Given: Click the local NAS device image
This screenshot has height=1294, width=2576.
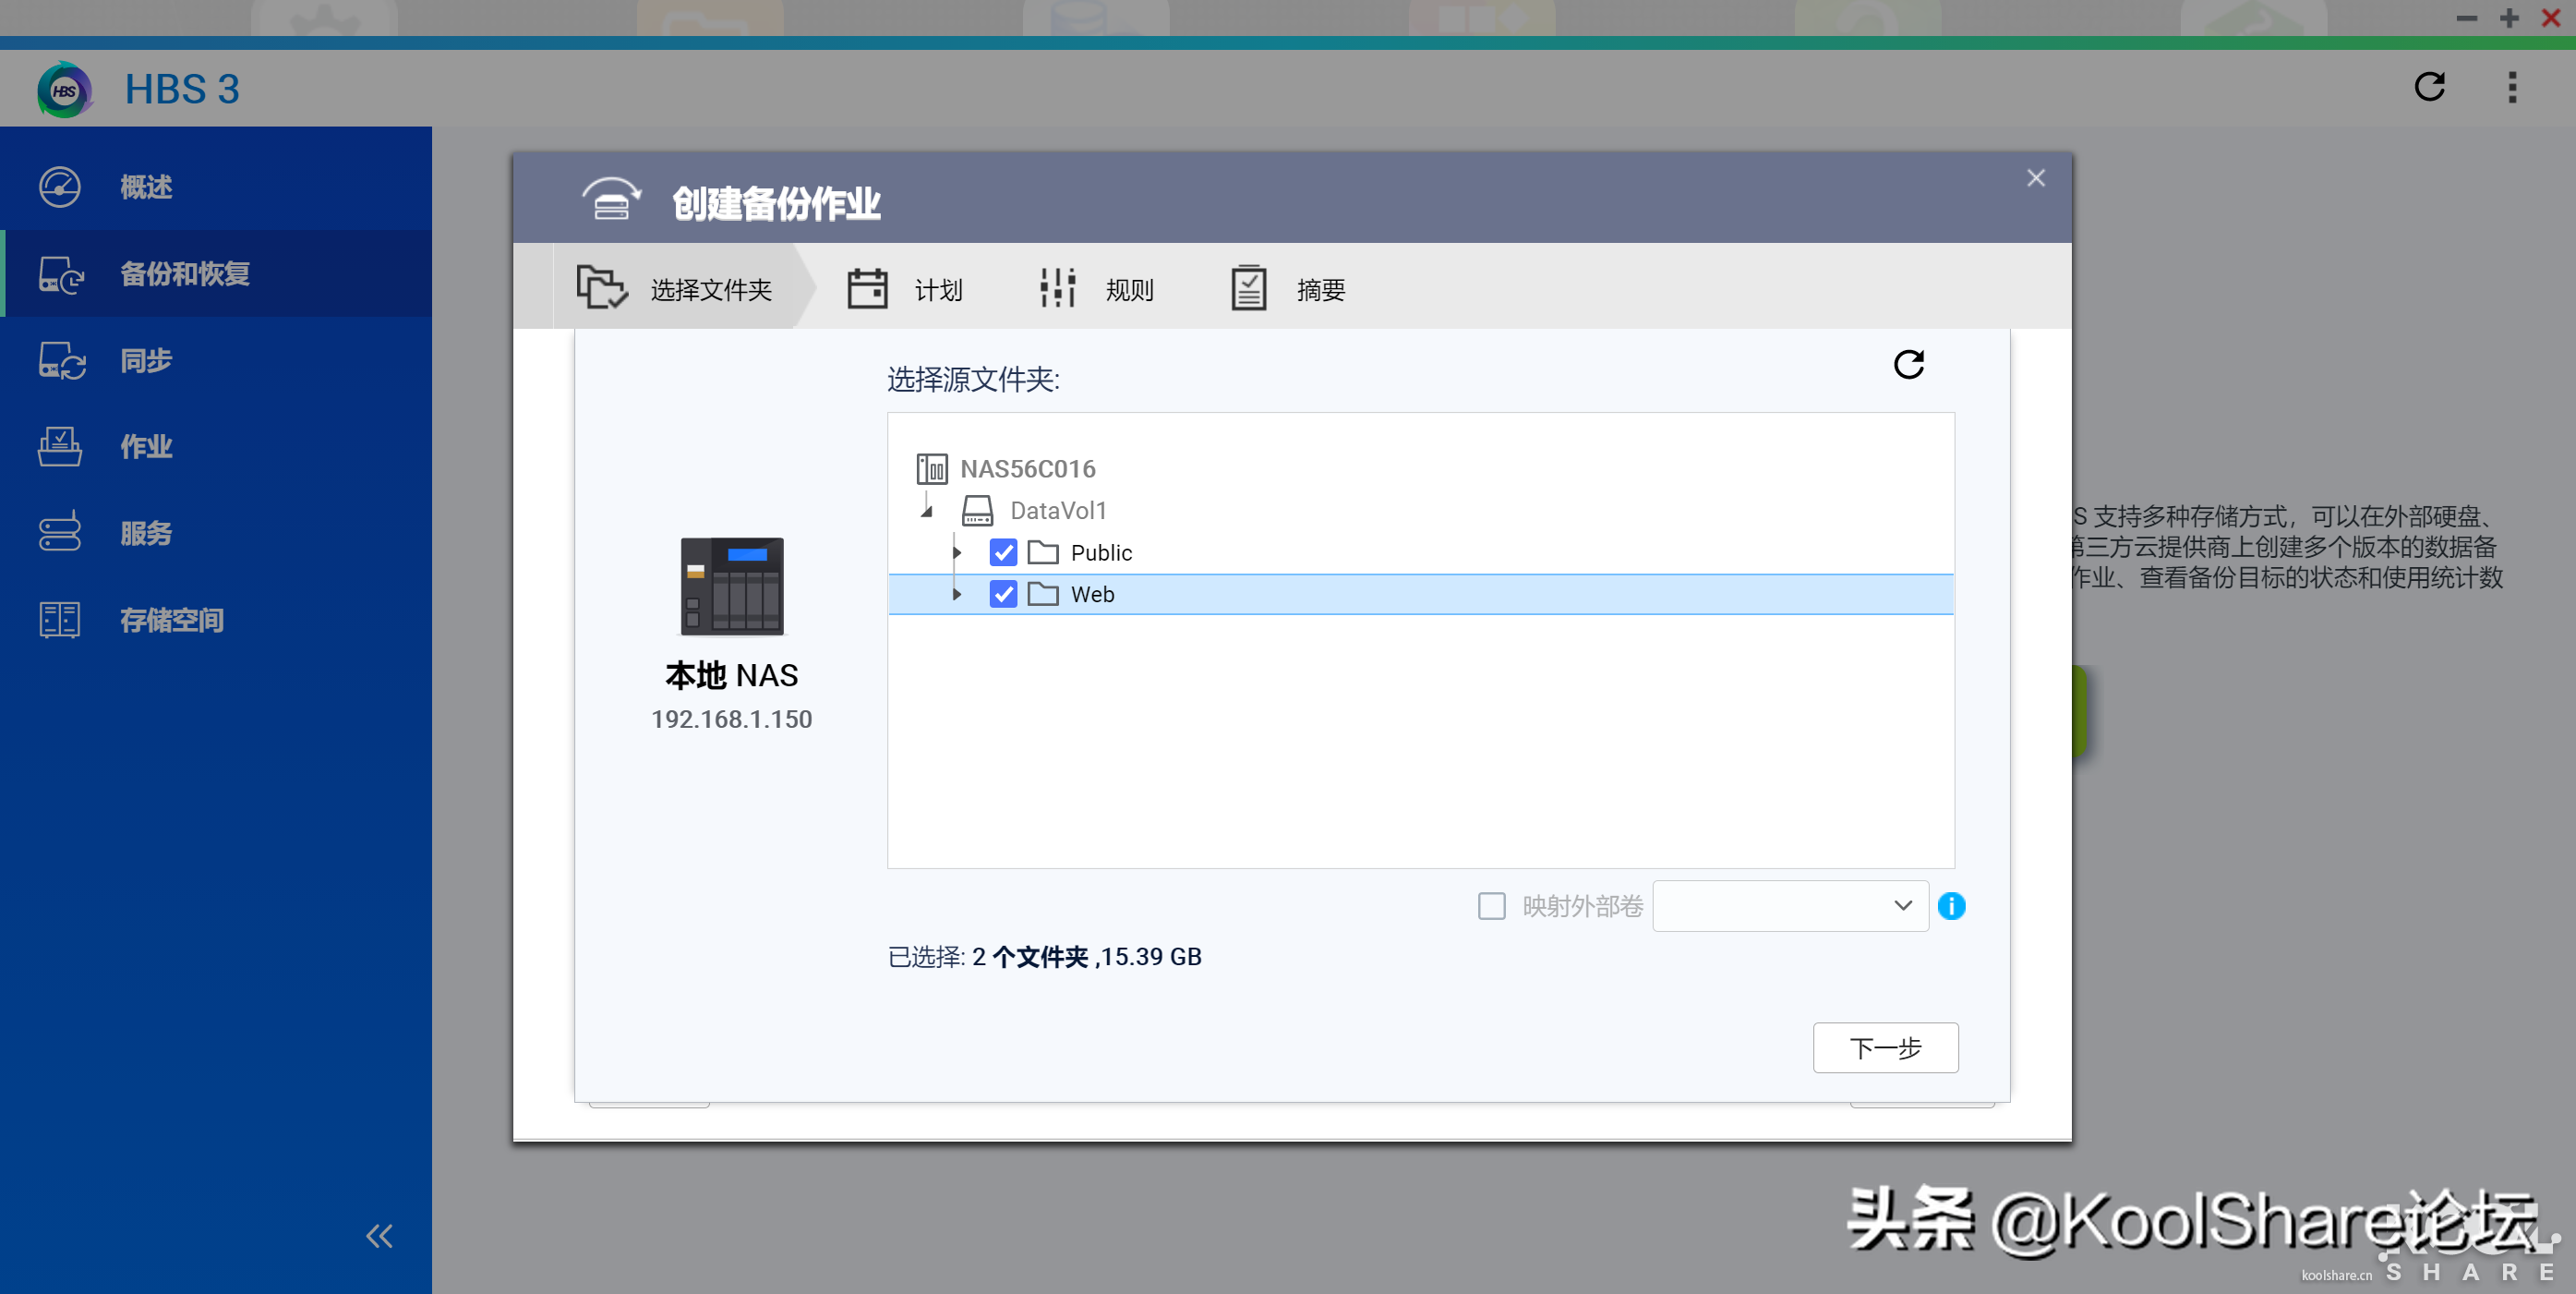Looking at the screenshot, I should [731, 586].
